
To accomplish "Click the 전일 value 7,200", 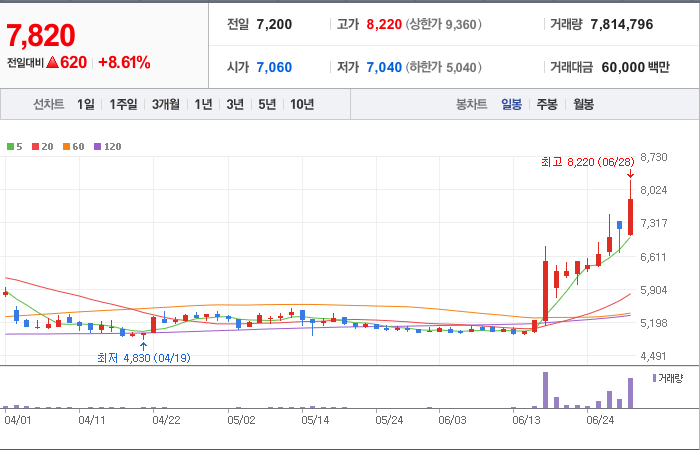I will (x=274, y=24).
